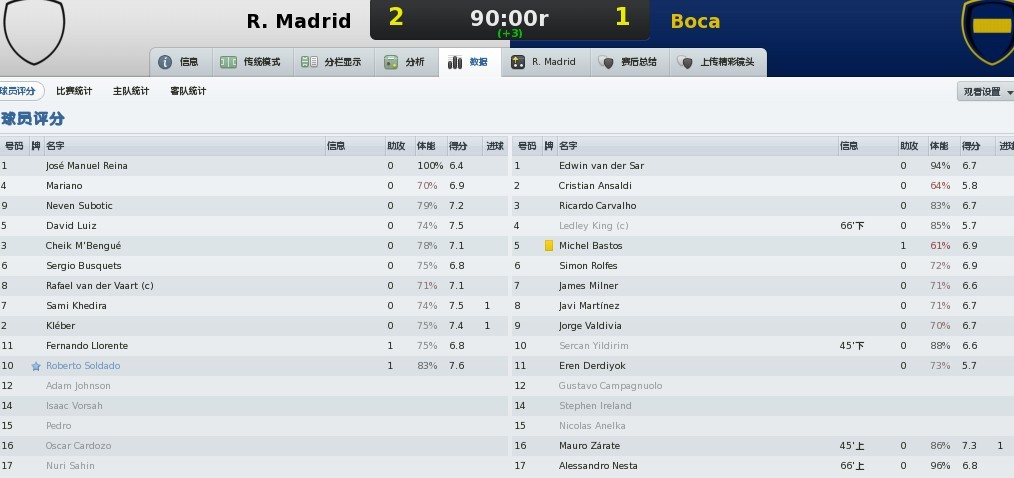Click the star icon next to Roberto Soldado
This screenshot has height=478, width=1014.
point(36,366)
